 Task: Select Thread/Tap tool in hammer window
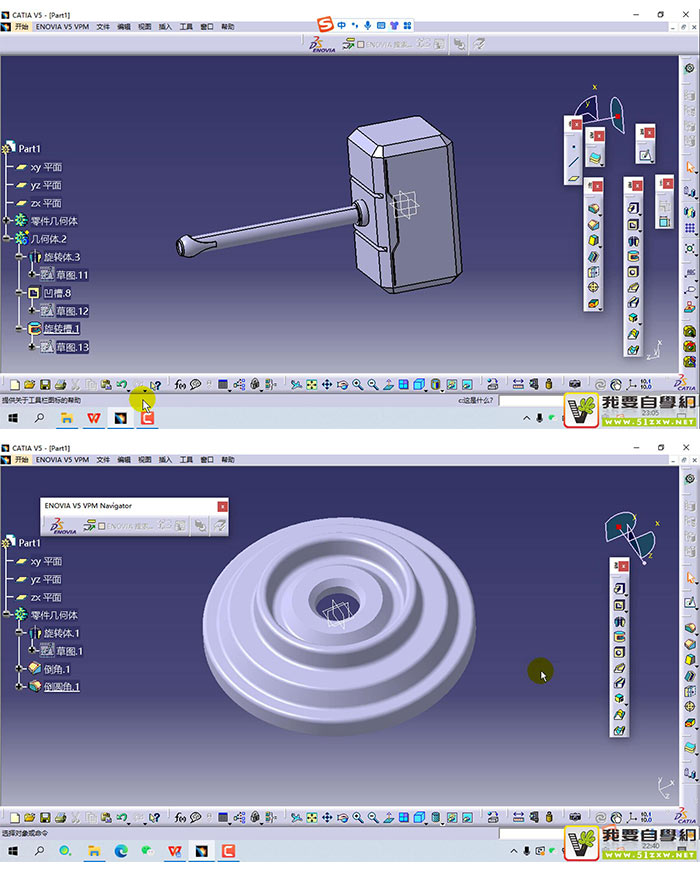(594, 288)
